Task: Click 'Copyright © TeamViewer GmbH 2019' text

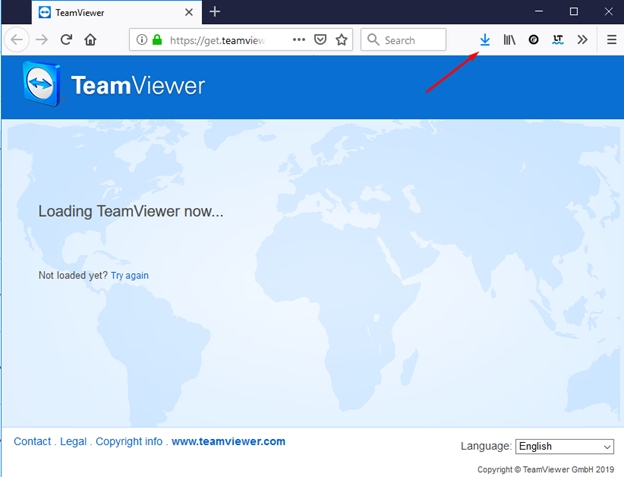Action: [546, 469]
